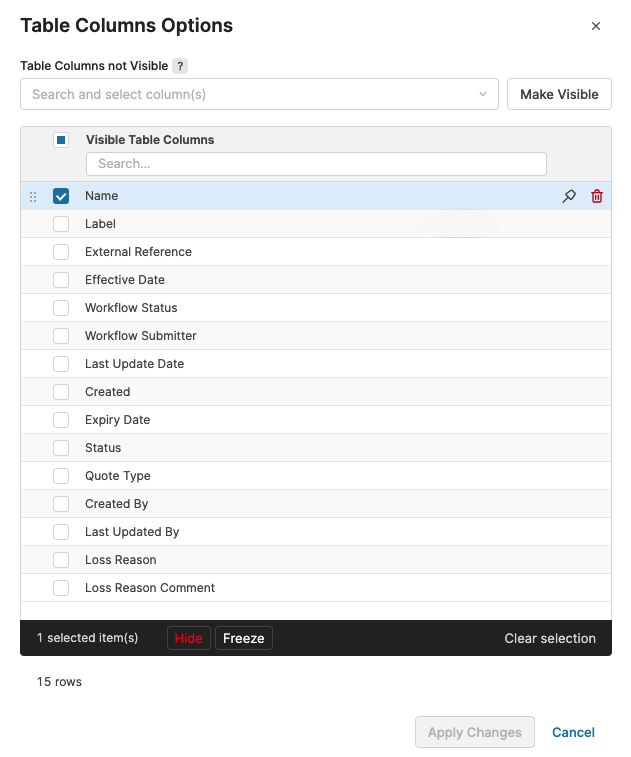Select the Loss Reason Comment checkbox
The image size is (631, 757).
tap(61, 588)
